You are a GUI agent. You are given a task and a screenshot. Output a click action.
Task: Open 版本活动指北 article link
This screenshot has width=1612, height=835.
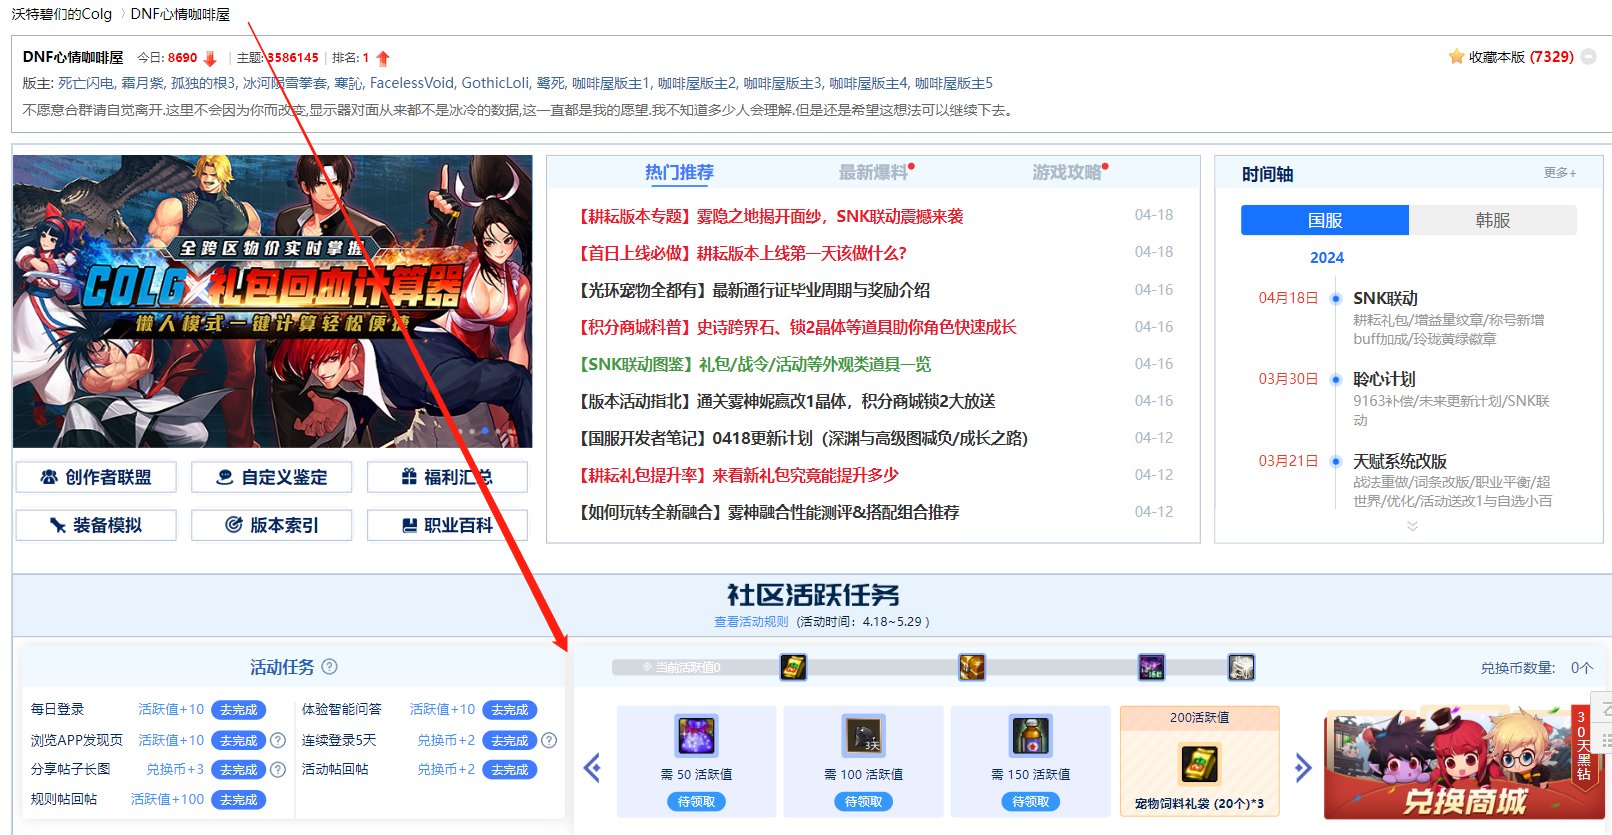[x=786, y=401]
